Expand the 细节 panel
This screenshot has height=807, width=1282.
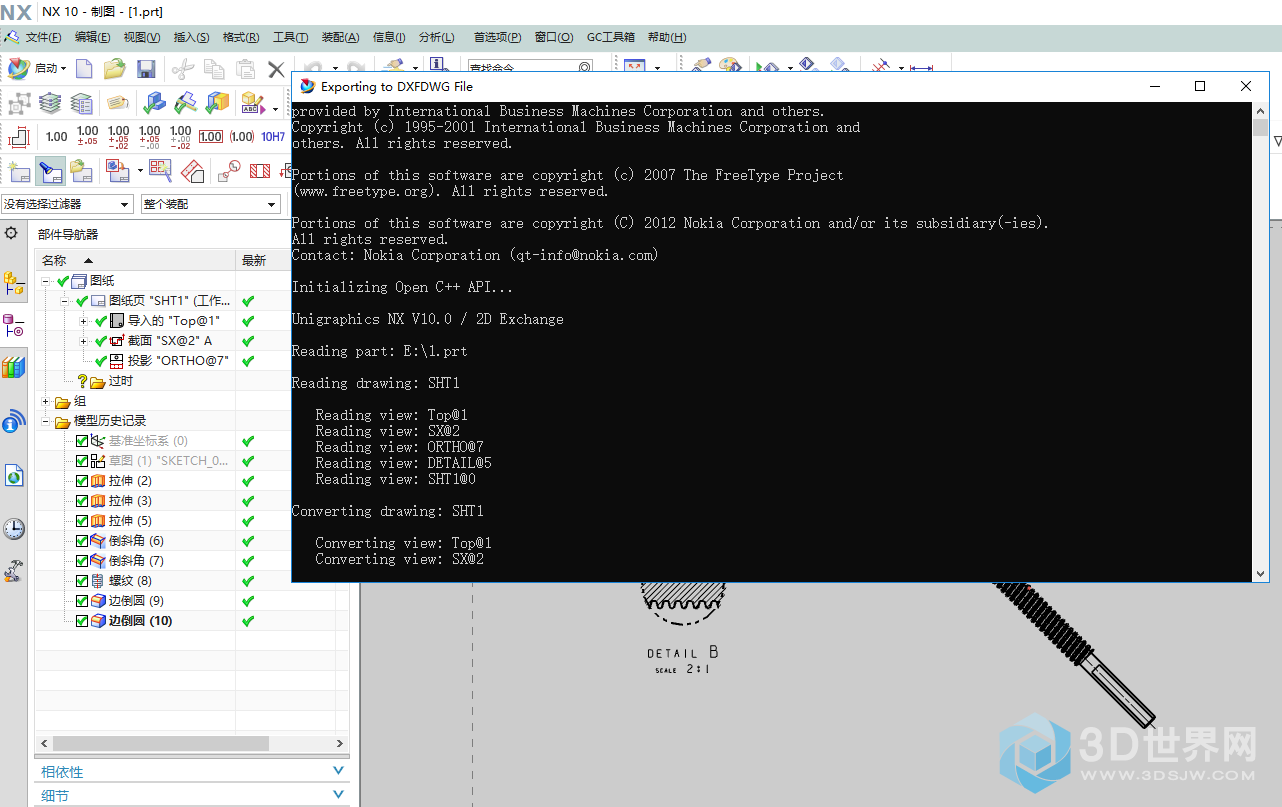pyautogui.click(x=192, y=796)
